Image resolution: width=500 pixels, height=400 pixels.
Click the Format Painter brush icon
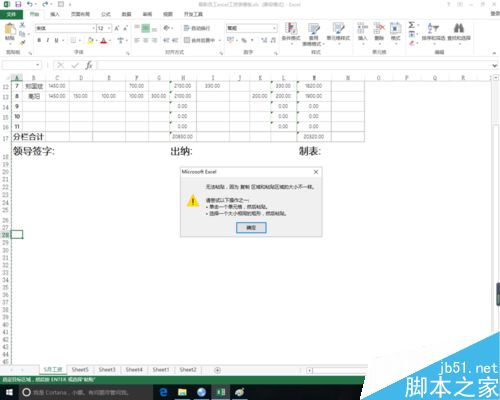(22, 43)
